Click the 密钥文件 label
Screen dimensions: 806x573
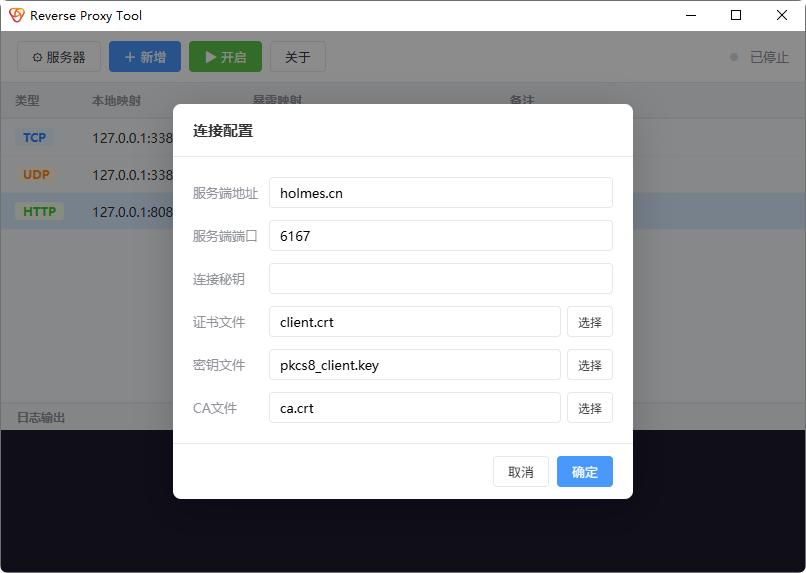tap(218, 365)
